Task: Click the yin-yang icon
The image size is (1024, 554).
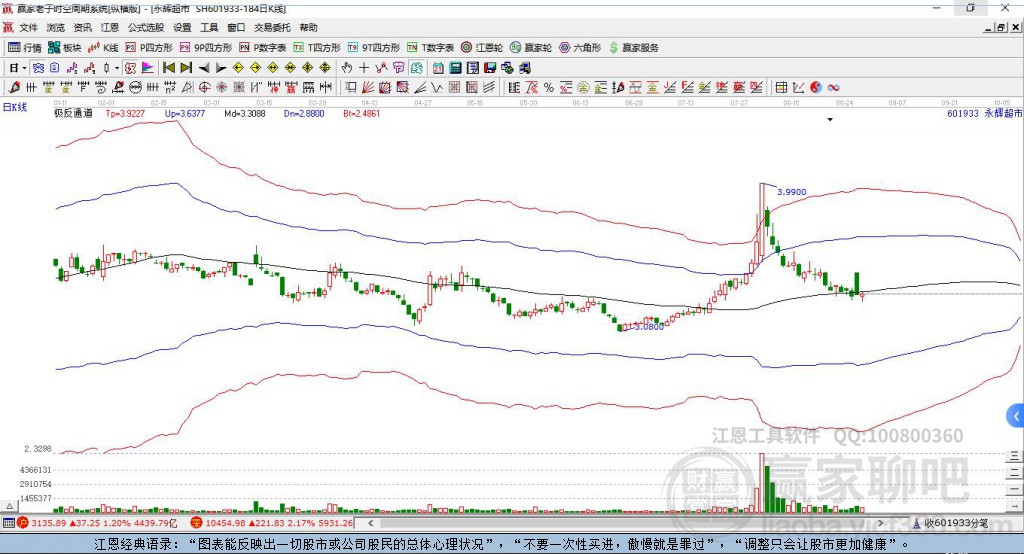Action: 816,88
